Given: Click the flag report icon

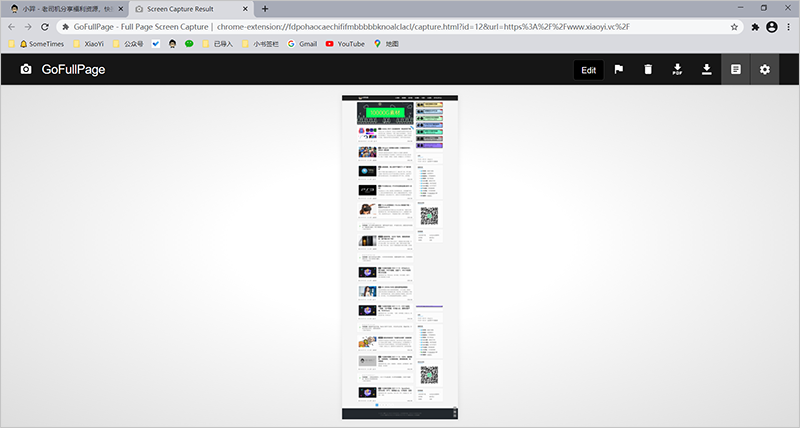Looking at the screenshot, I should point(618,69).
